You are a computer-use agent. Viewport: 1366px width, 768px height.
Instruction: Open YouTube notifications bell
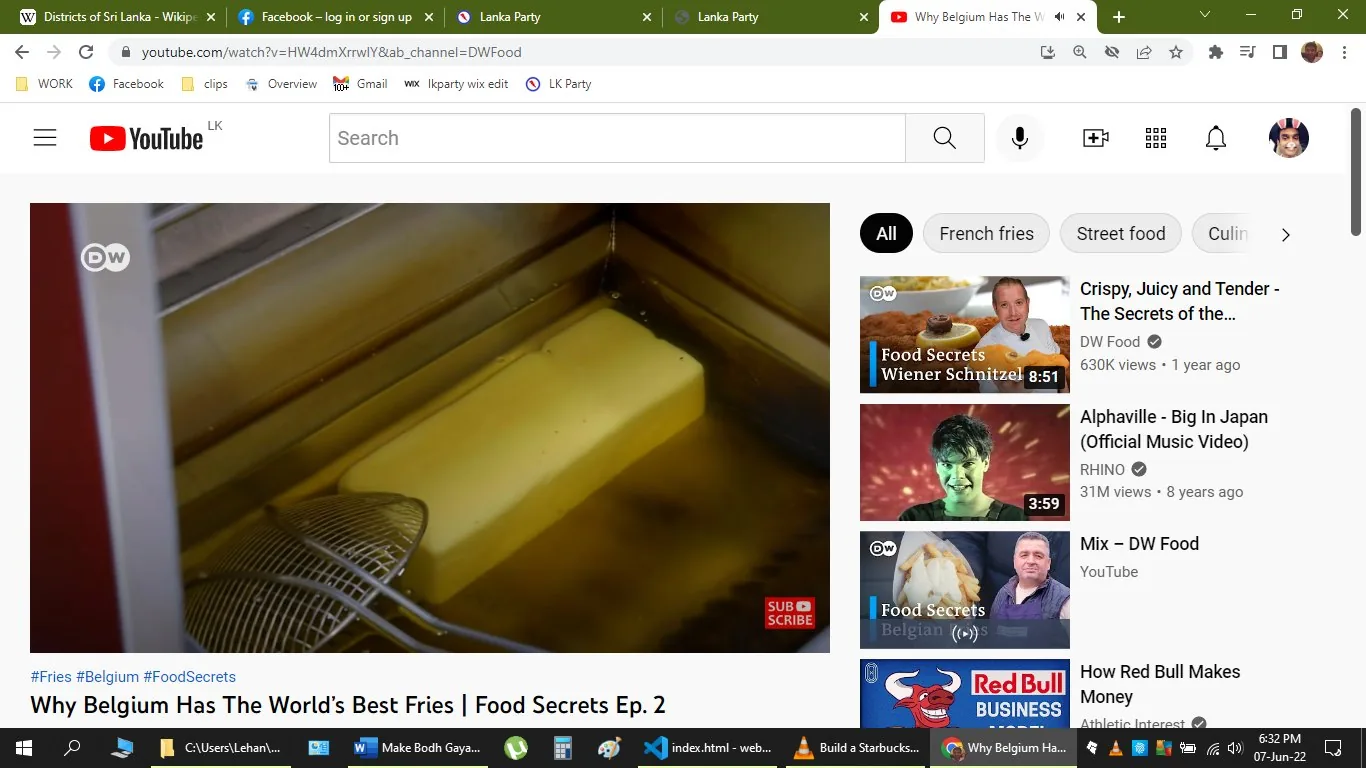(1215, 137)
